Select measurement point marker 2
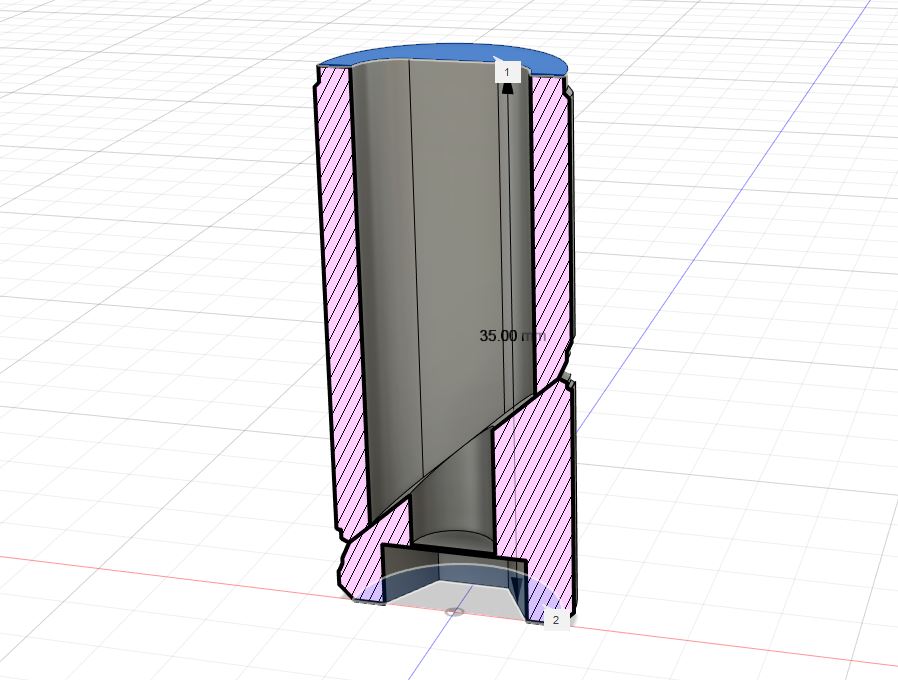Viewport: 898px width, 680px height. click(x=555, y=620)
